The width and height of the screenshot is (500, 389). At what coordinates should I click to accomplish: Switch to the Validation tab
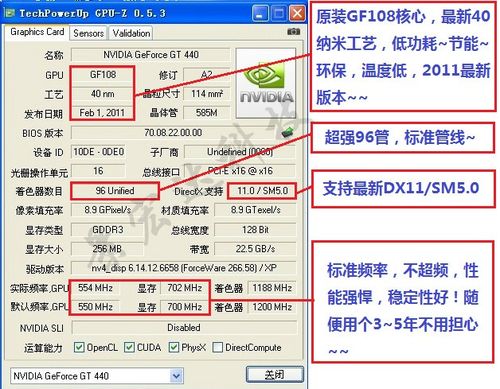(131, 33)
